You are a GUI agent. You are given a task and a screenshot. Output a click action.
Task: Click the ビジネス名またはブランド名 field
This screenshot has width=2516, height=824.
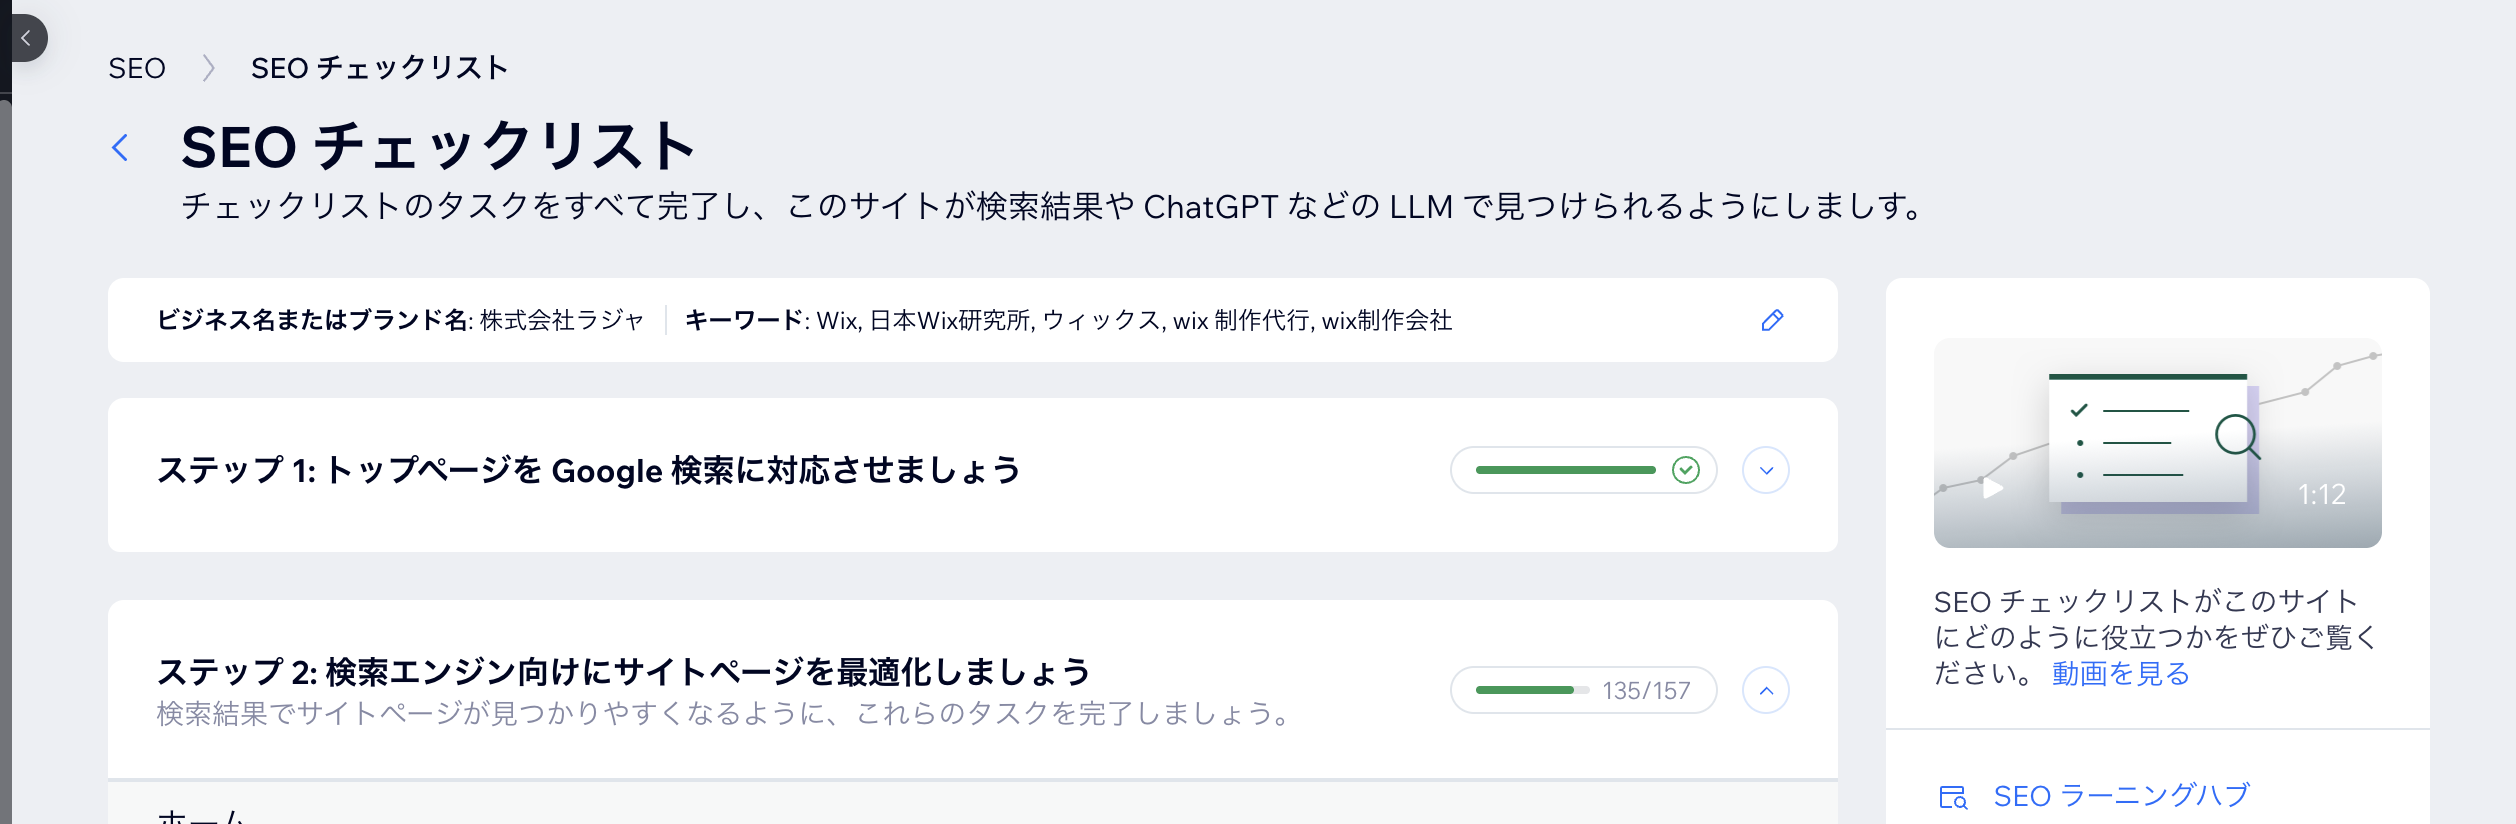[x=400, y=320]
